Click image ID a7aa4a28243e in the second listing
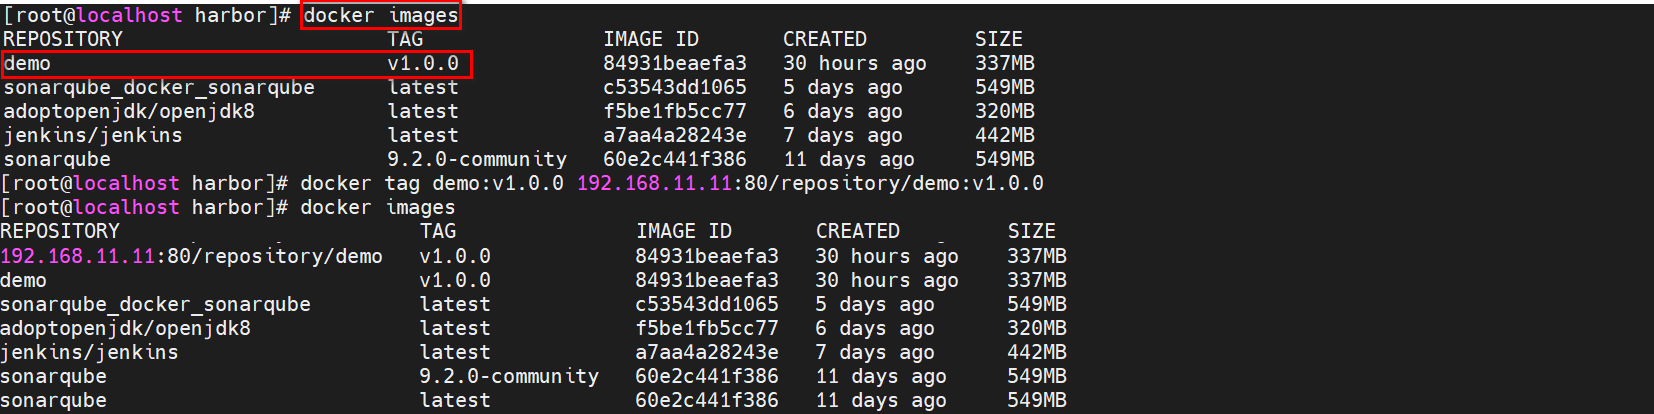This screenshot has height=414, width=1654. click(706, 352)
